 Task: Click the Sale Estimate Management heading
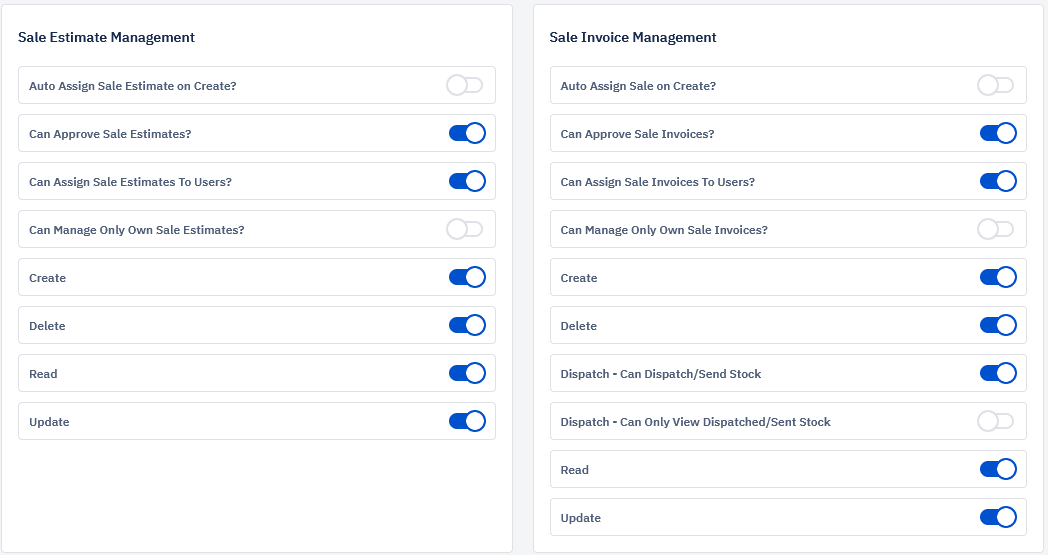pos(106,37)
